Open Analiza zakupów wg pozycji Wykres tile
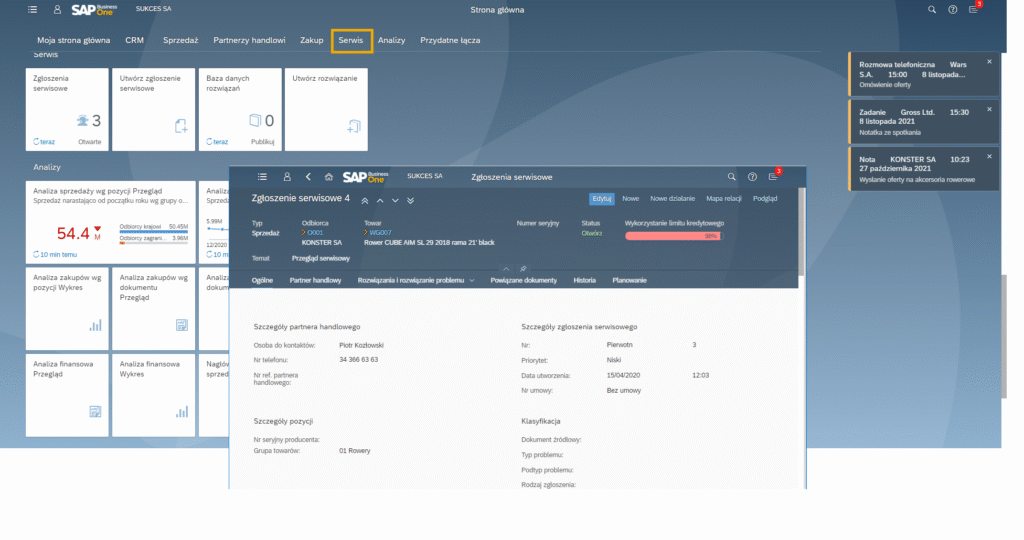The height and width of the screenshot is (540, 1024). [x=67, y=309]
